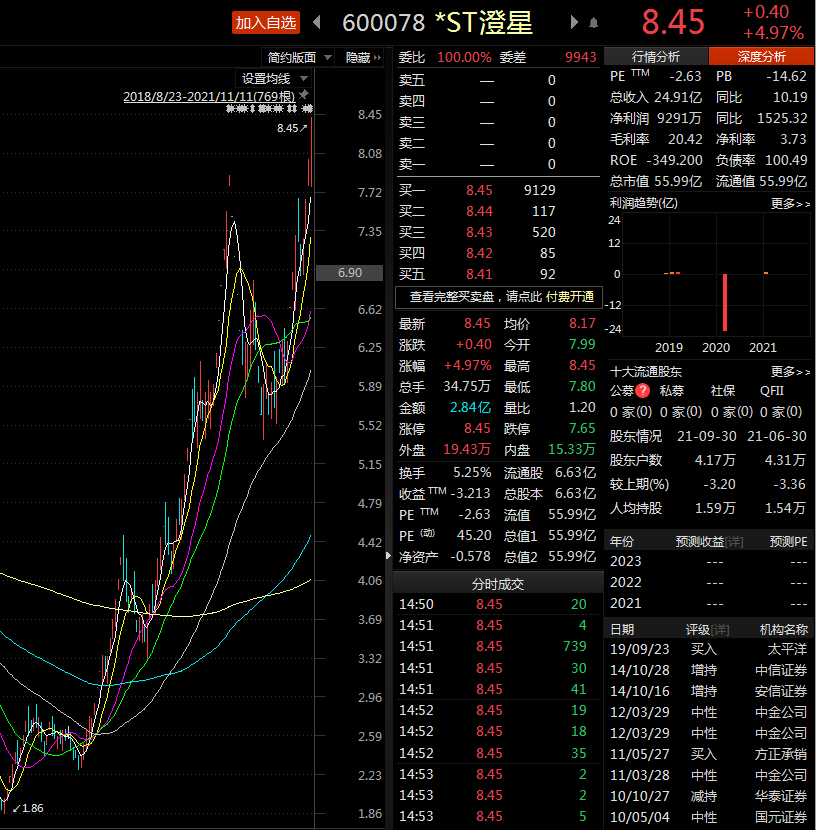Click the latest price 8.45 in header
Viewport: 816px width, 830px height.
click(x=673, y=22)
